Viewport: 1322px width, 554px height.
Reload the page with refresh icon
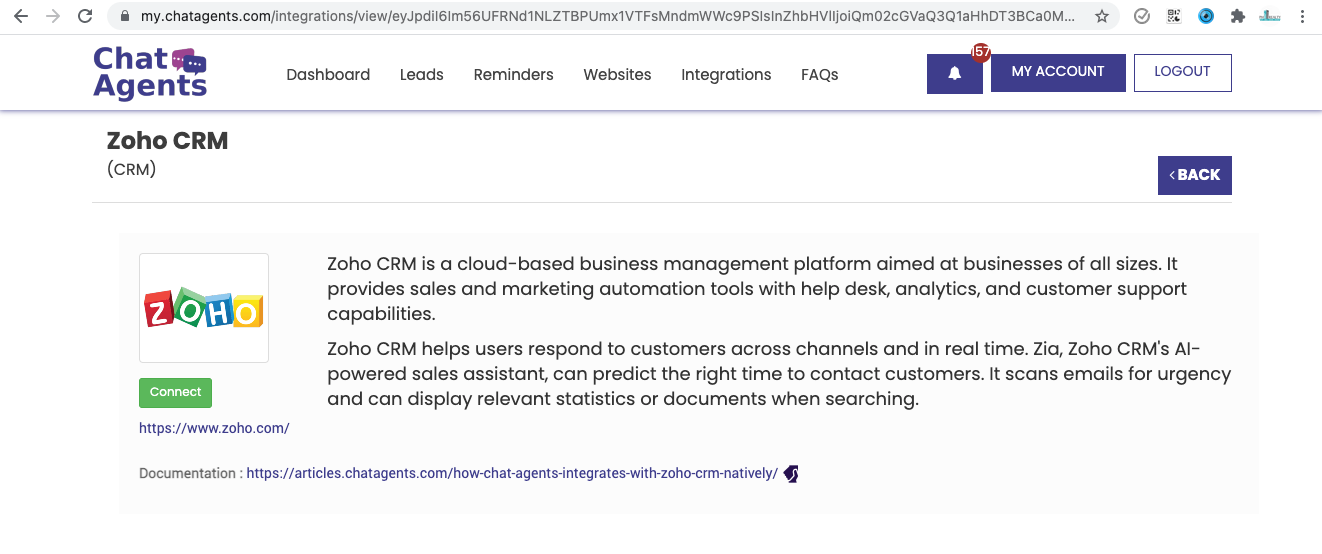(85, 16)
